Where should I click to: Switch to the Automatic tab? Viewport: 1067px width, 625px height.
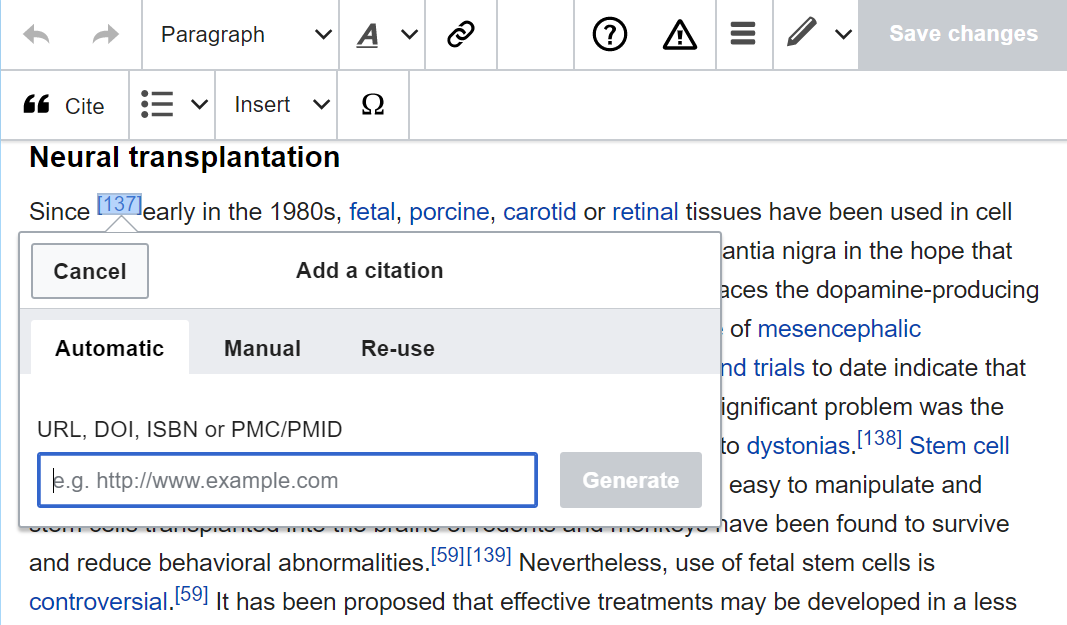tap(110, 348)
